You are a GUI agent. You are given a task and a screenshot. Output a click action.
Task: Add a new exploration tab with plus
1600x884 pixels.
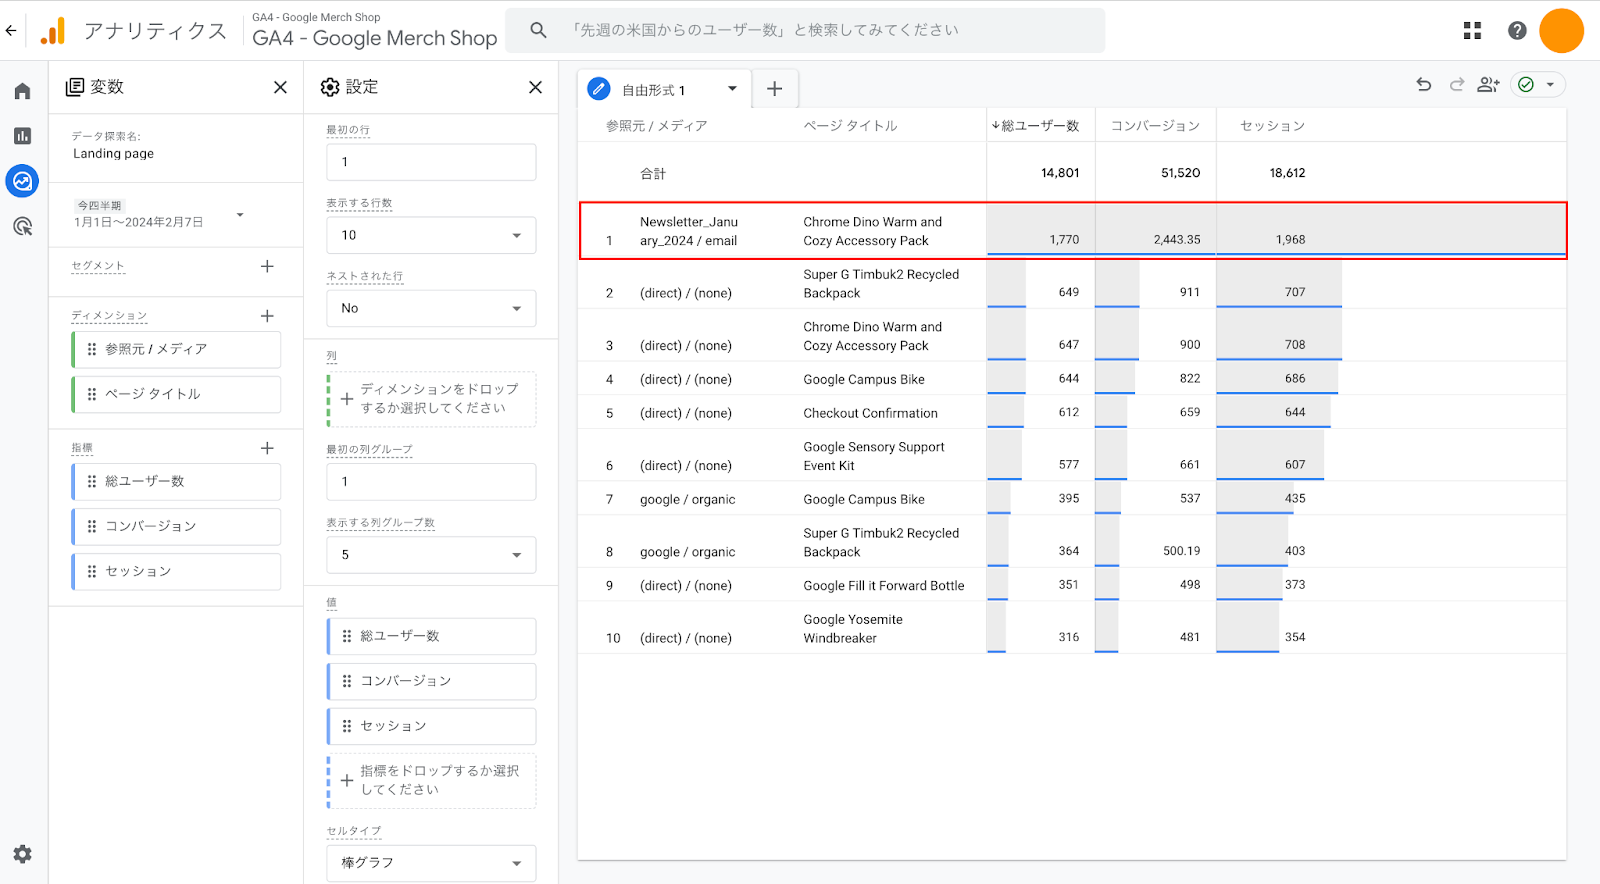[774, 89]
